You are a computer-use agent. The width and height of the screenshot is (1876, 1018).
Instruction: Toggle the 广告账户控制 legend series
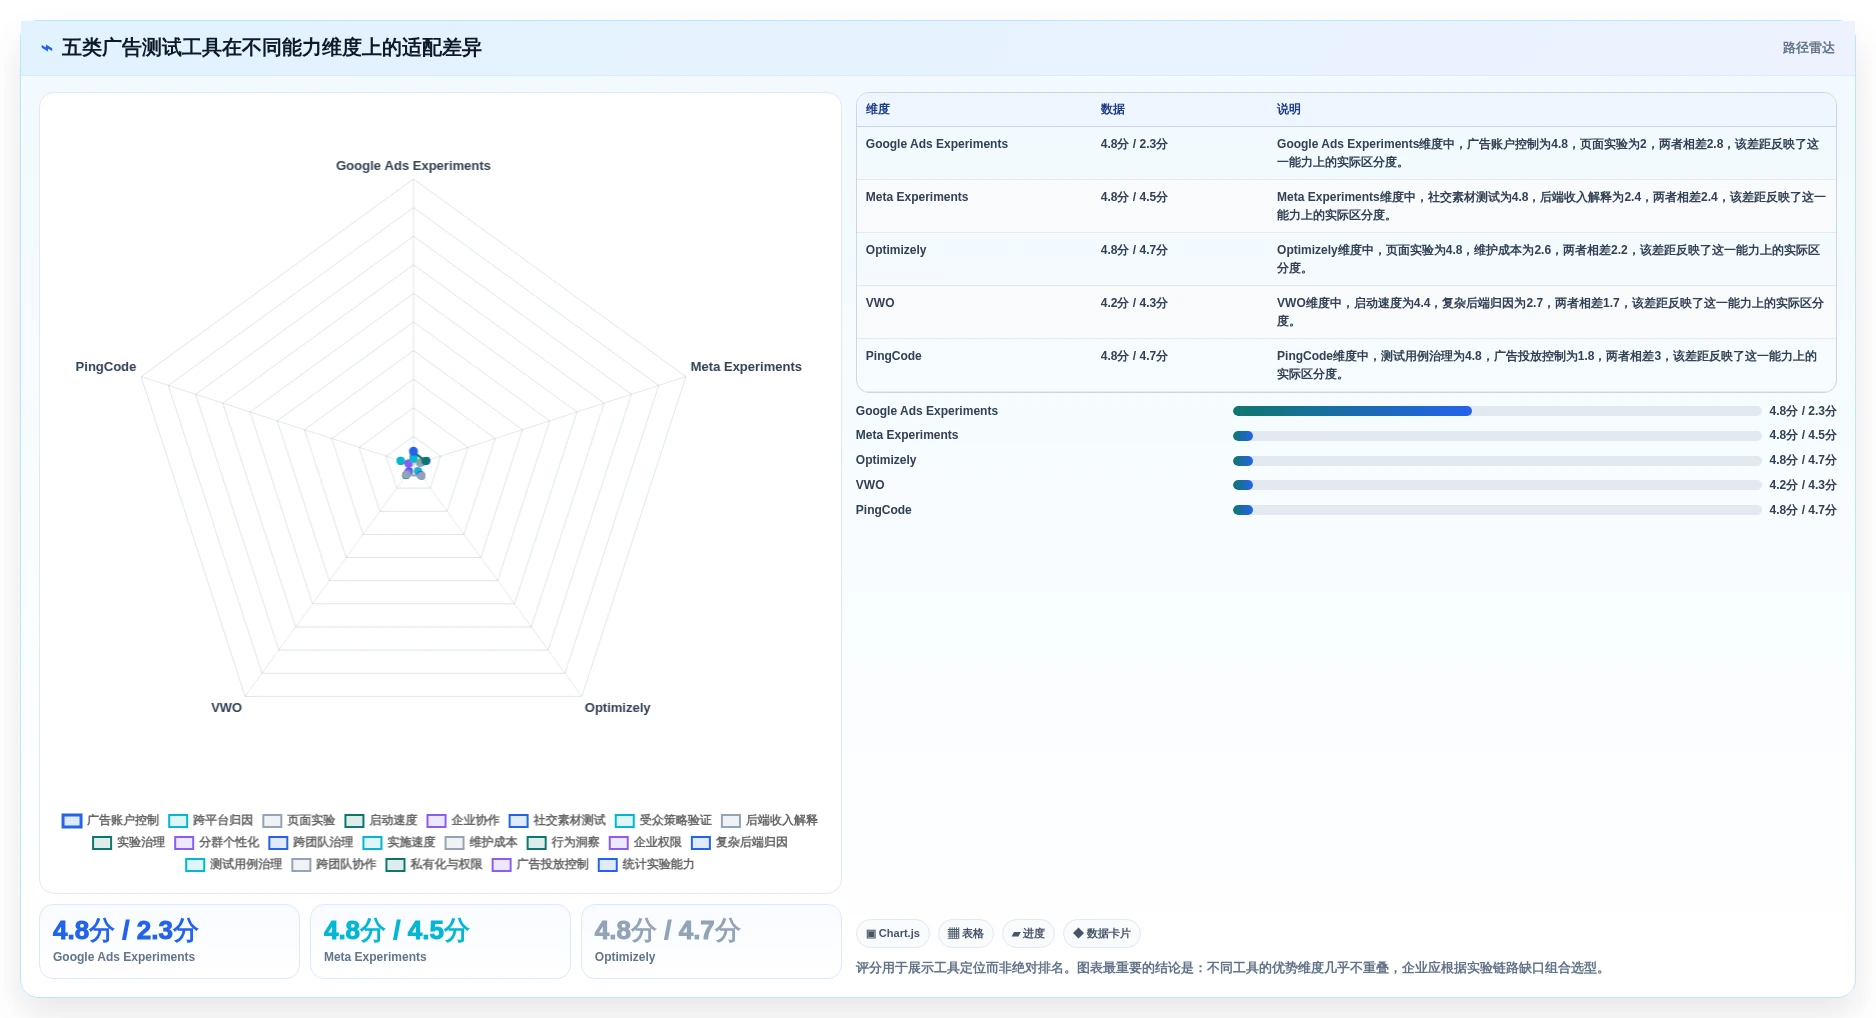coord(110,820)
